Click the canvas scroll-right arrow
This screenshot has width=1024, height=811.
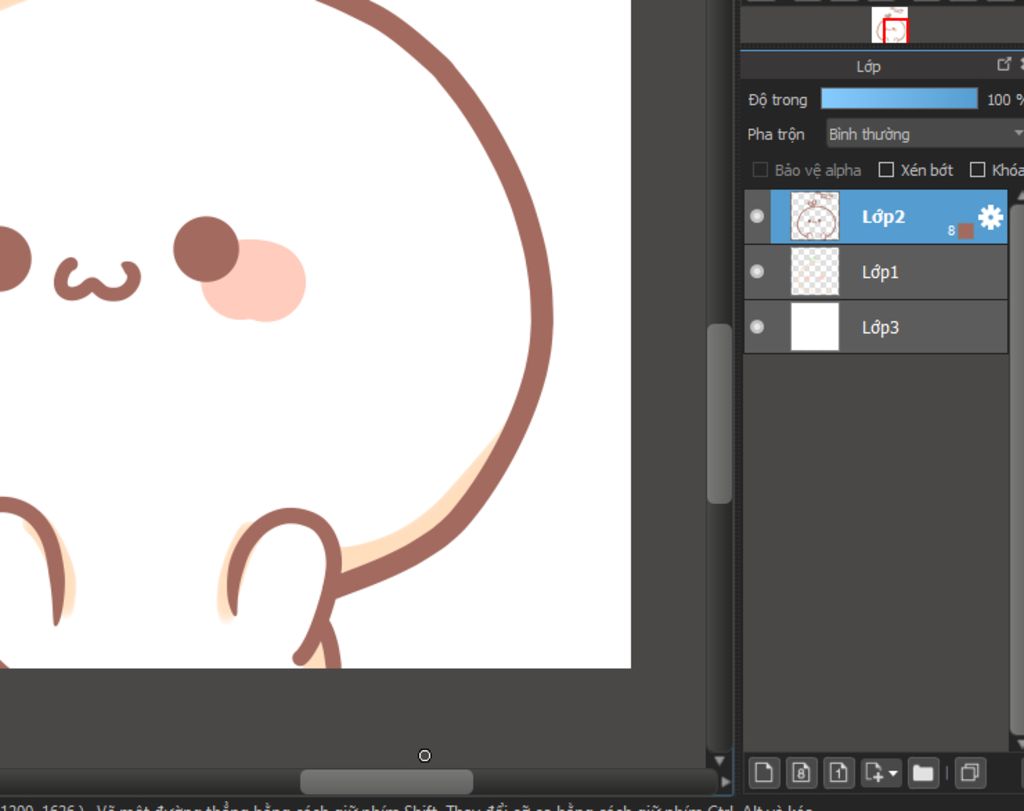[x=725, y=782]
